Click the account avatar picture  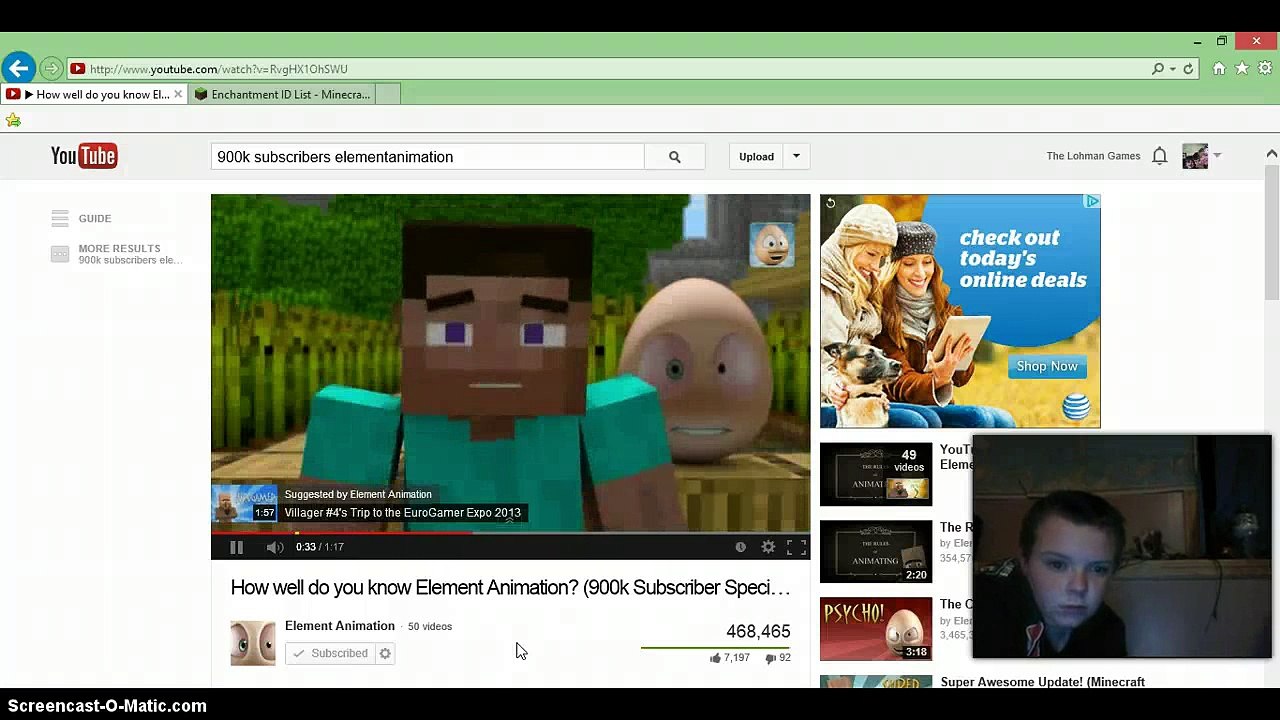[x=1195, y=156]
